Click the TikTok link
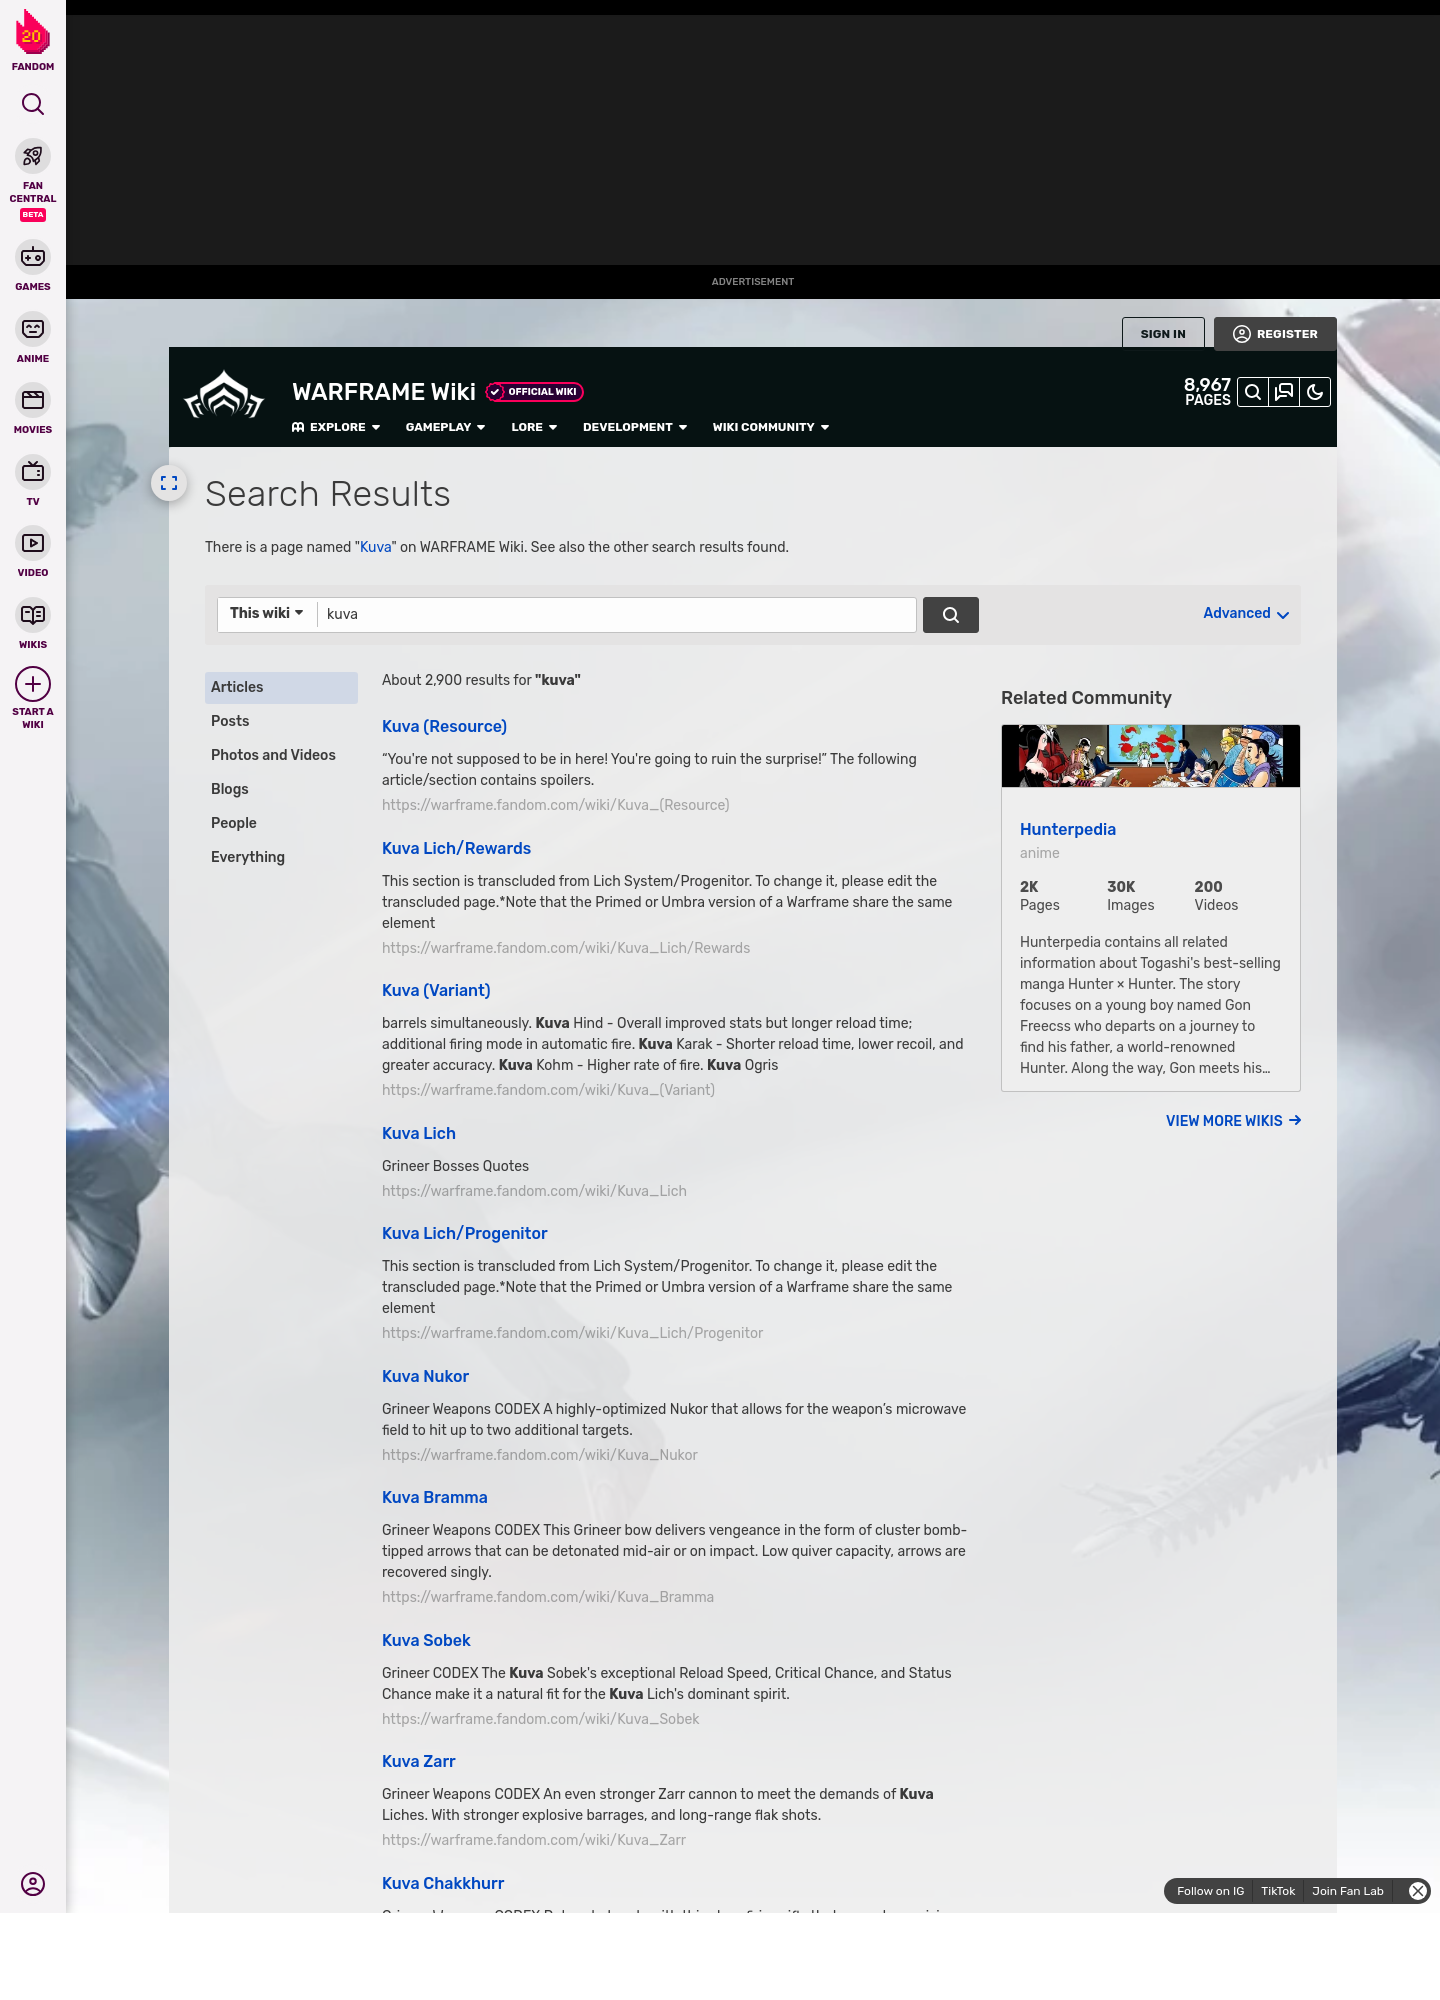Screen dimensions: 1440x2000 pos(1278,1891)
